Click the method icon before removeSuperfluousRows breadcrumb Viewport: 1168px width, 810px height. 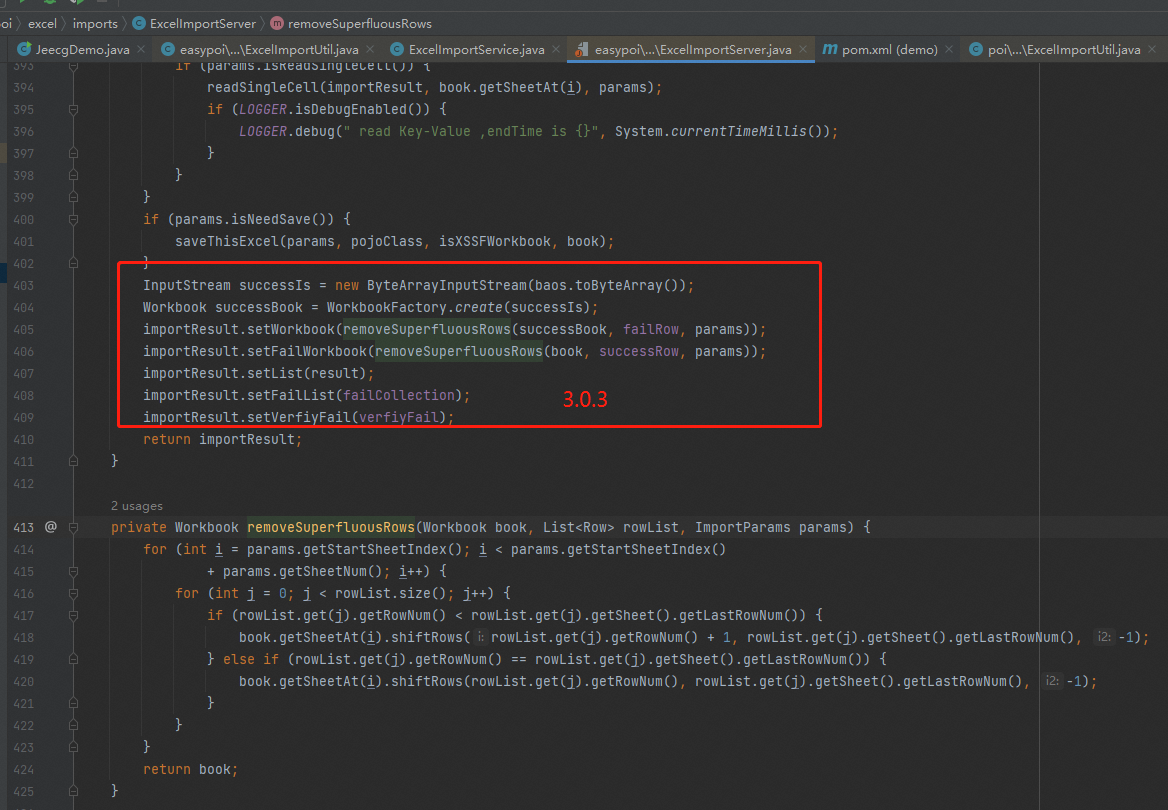(277, 23)
